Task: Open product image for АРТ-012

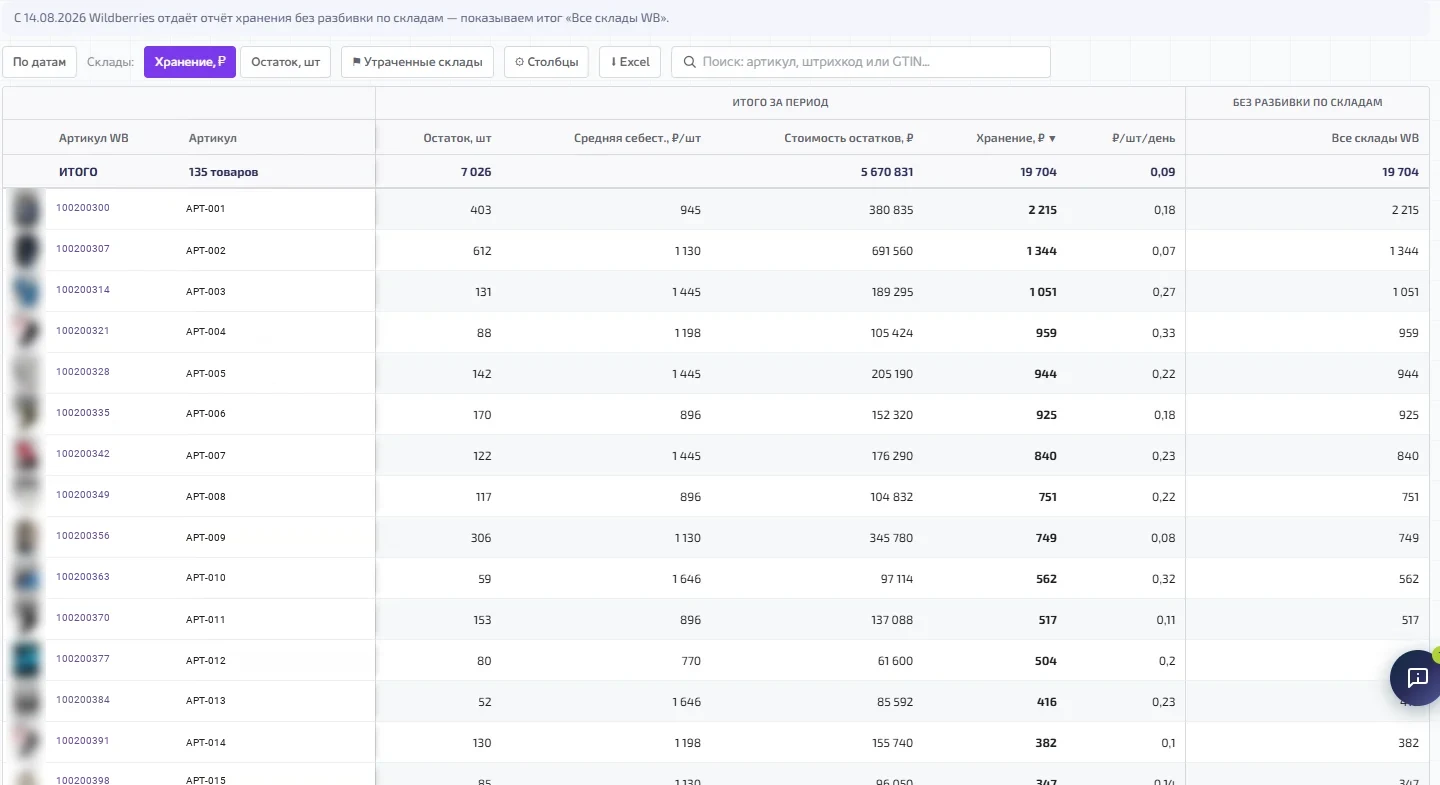Action: (x=26, y=661)
